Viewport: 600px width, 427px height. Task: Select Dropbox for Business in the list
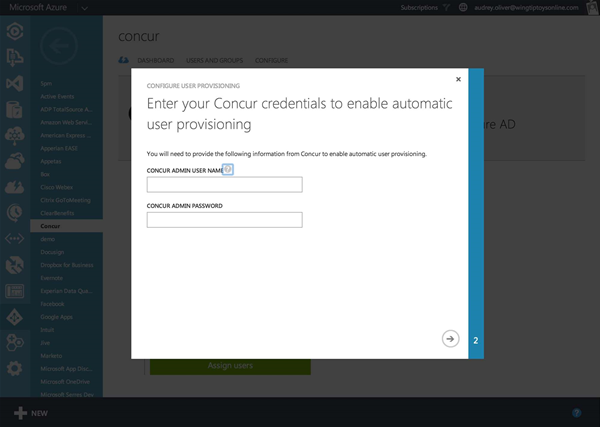coord(67,265)
